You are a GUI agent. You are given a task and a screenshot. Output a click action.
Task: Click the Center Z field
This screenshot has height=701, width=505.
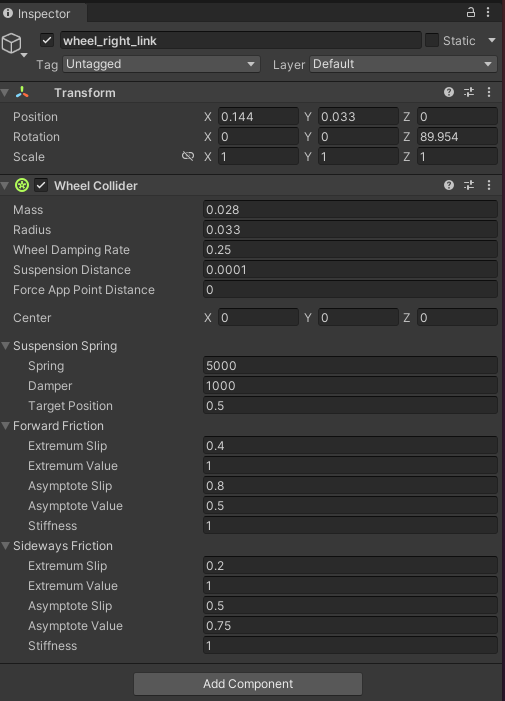tap(457, 317)
